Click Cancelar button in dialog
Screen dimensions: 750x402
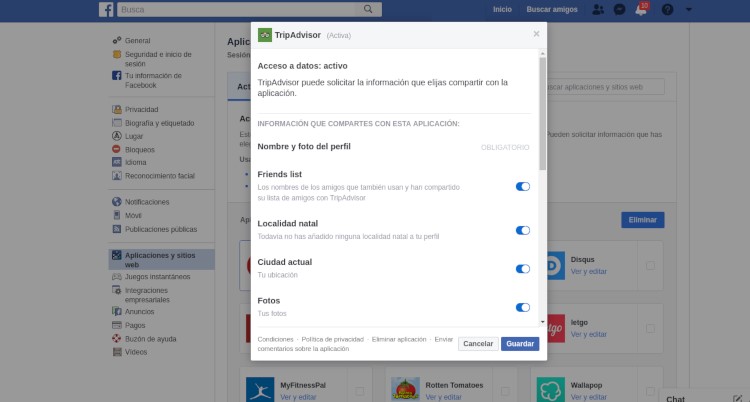tap(478, 344)
